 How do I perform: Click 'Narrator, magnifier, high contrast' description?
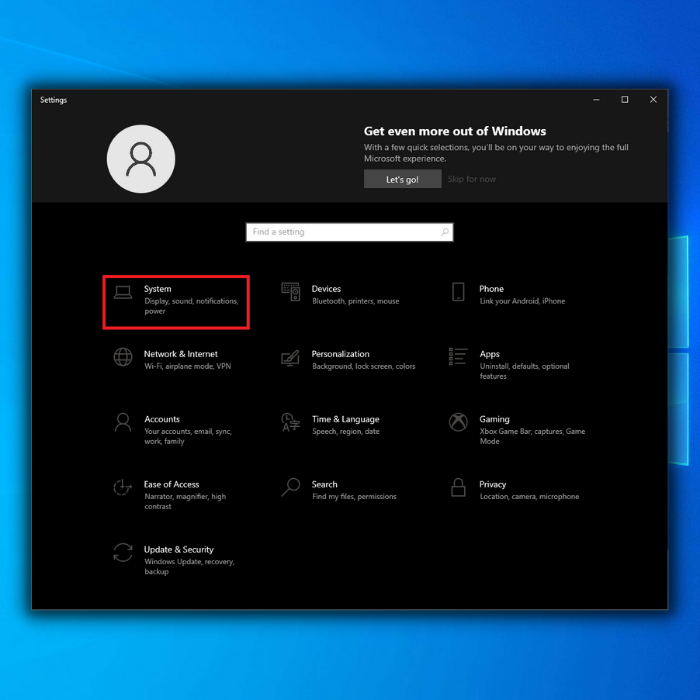(x=185, y=501)
